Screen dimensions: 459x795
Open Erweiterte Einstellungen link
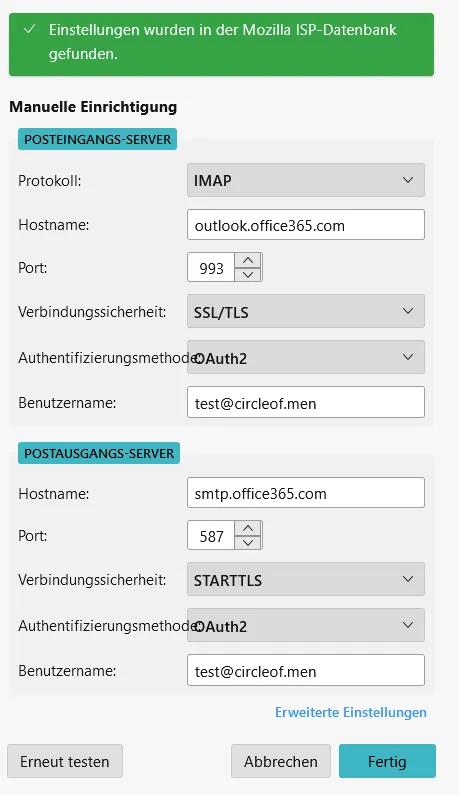(350, 712)
